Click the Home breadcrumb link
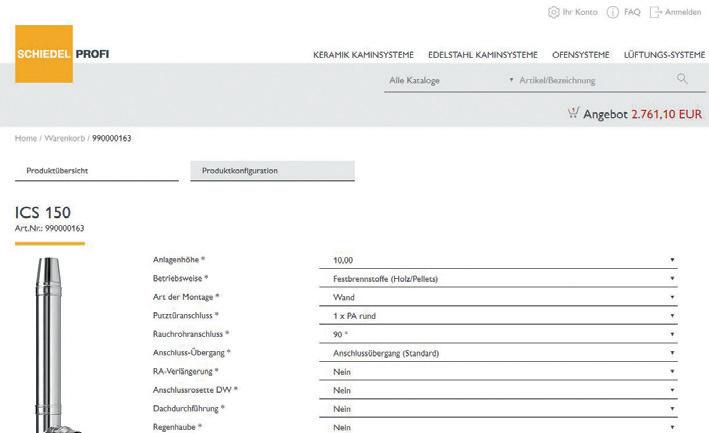Screen dimensions: 709x433 click(x=26, y=138)
